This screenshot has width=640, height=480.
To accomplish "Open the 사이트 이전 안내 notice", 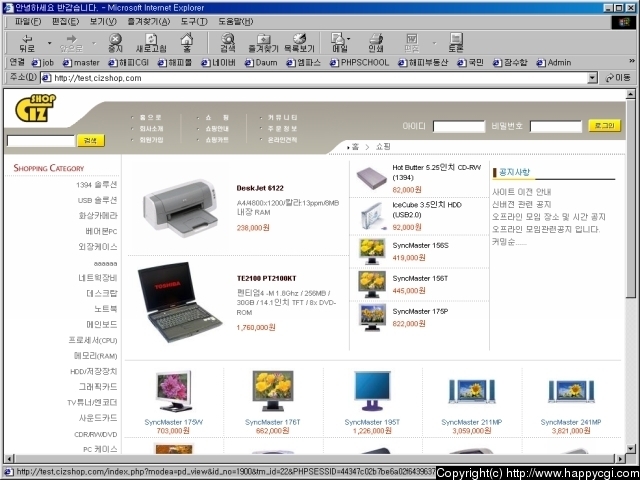I will [521, 192].
